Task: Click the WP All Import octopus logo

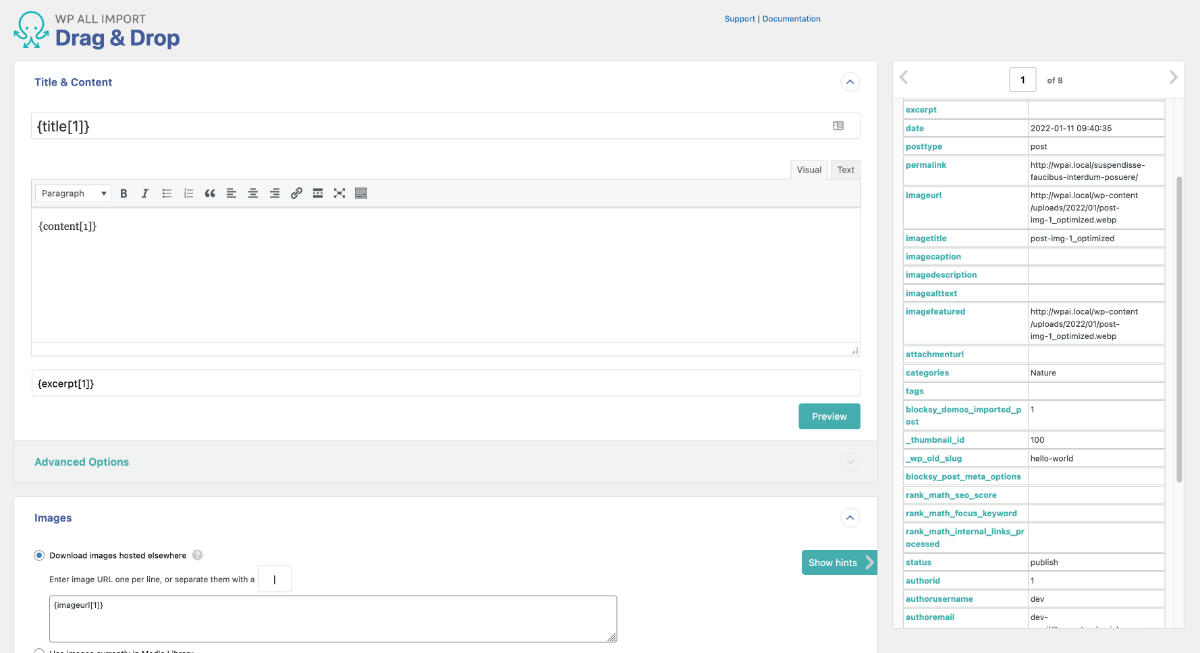Action: [30, 31]
